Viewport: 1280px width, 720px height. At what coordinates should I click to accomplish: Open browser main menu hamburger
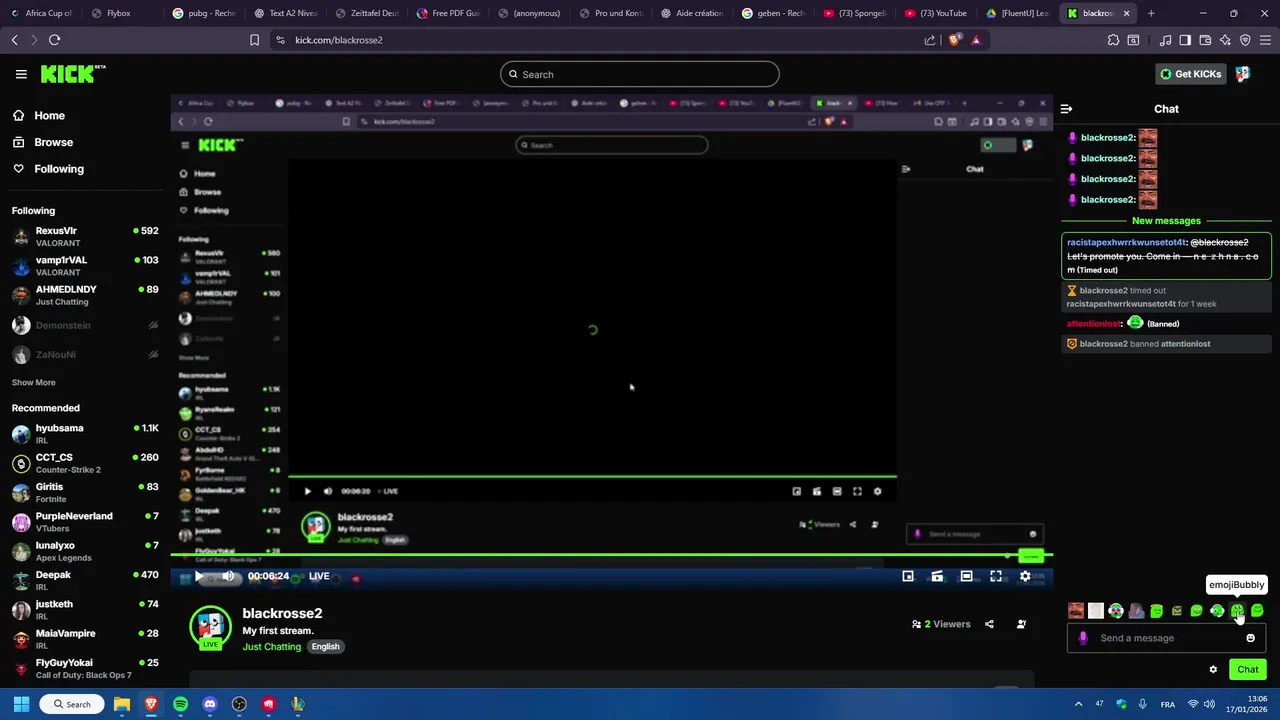[x=1265, y=40]
